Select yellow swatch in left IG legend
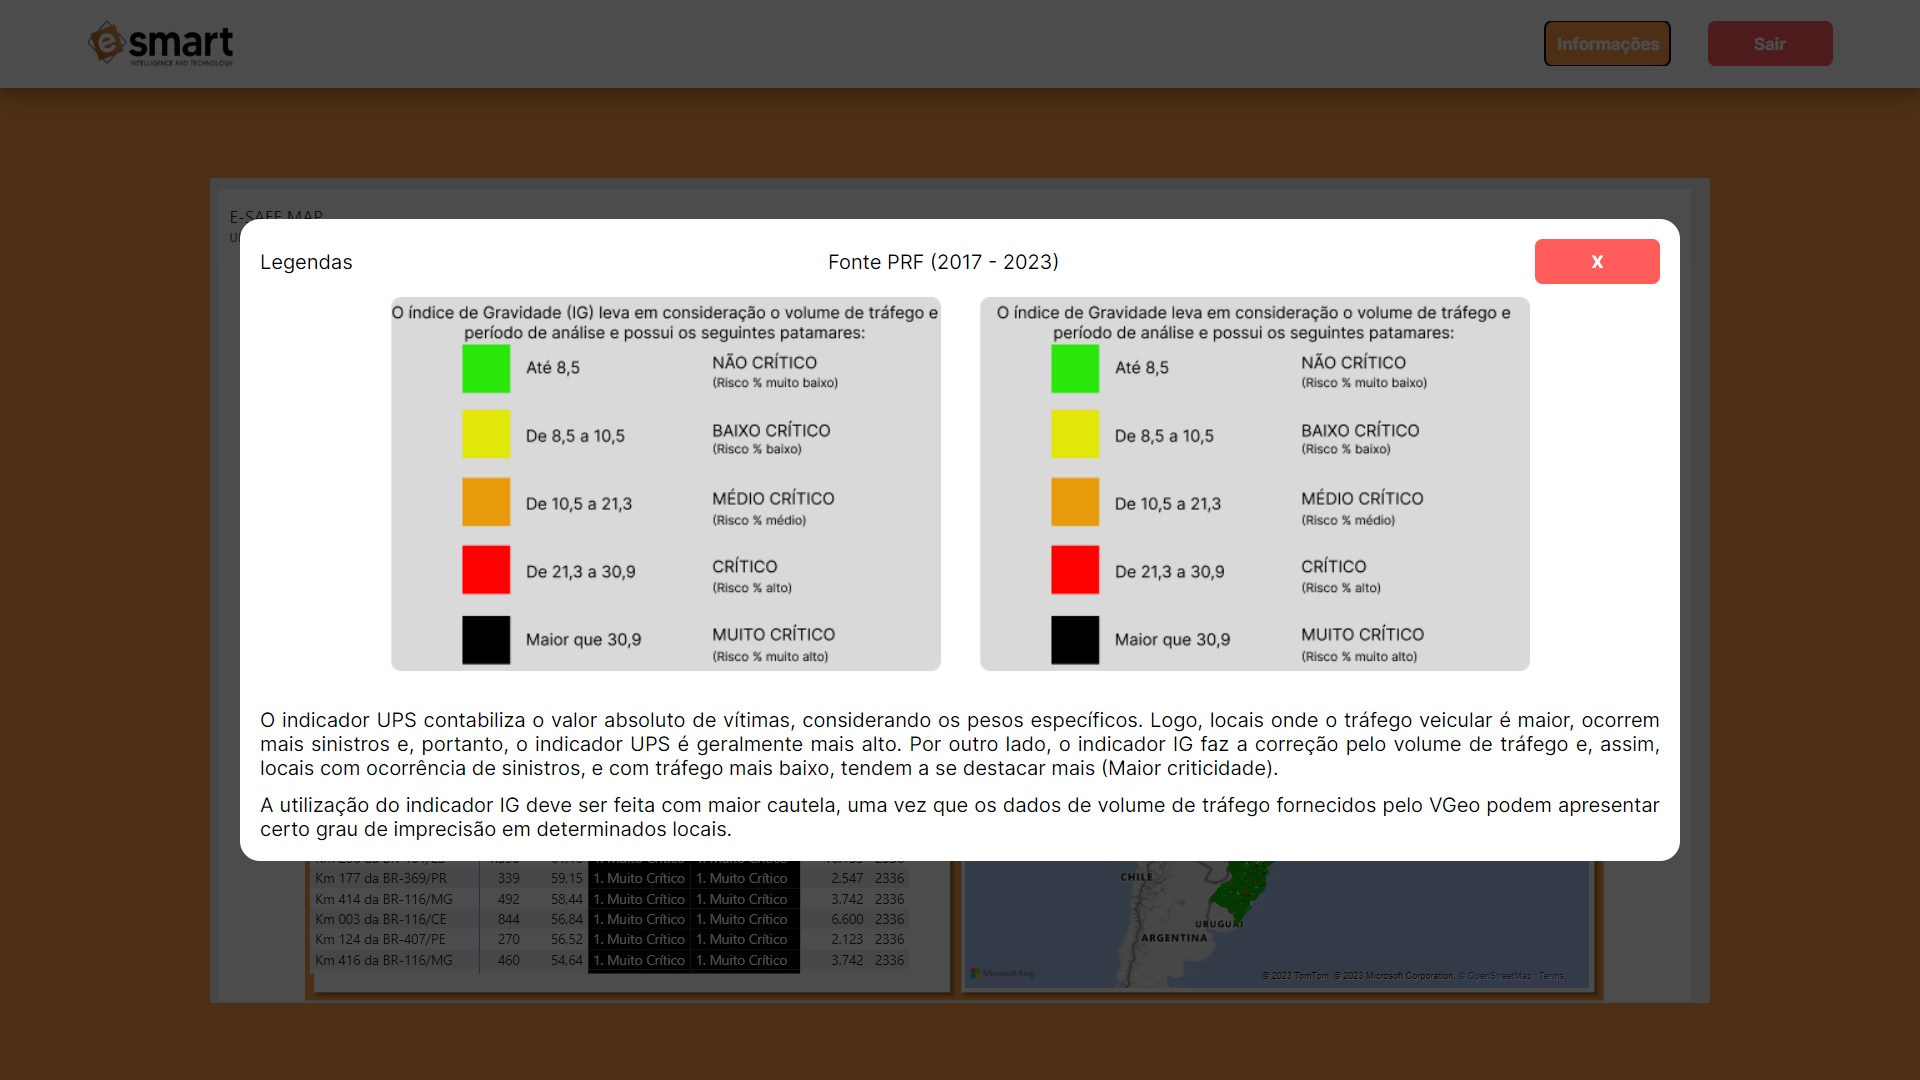 [x=486, y=434]
